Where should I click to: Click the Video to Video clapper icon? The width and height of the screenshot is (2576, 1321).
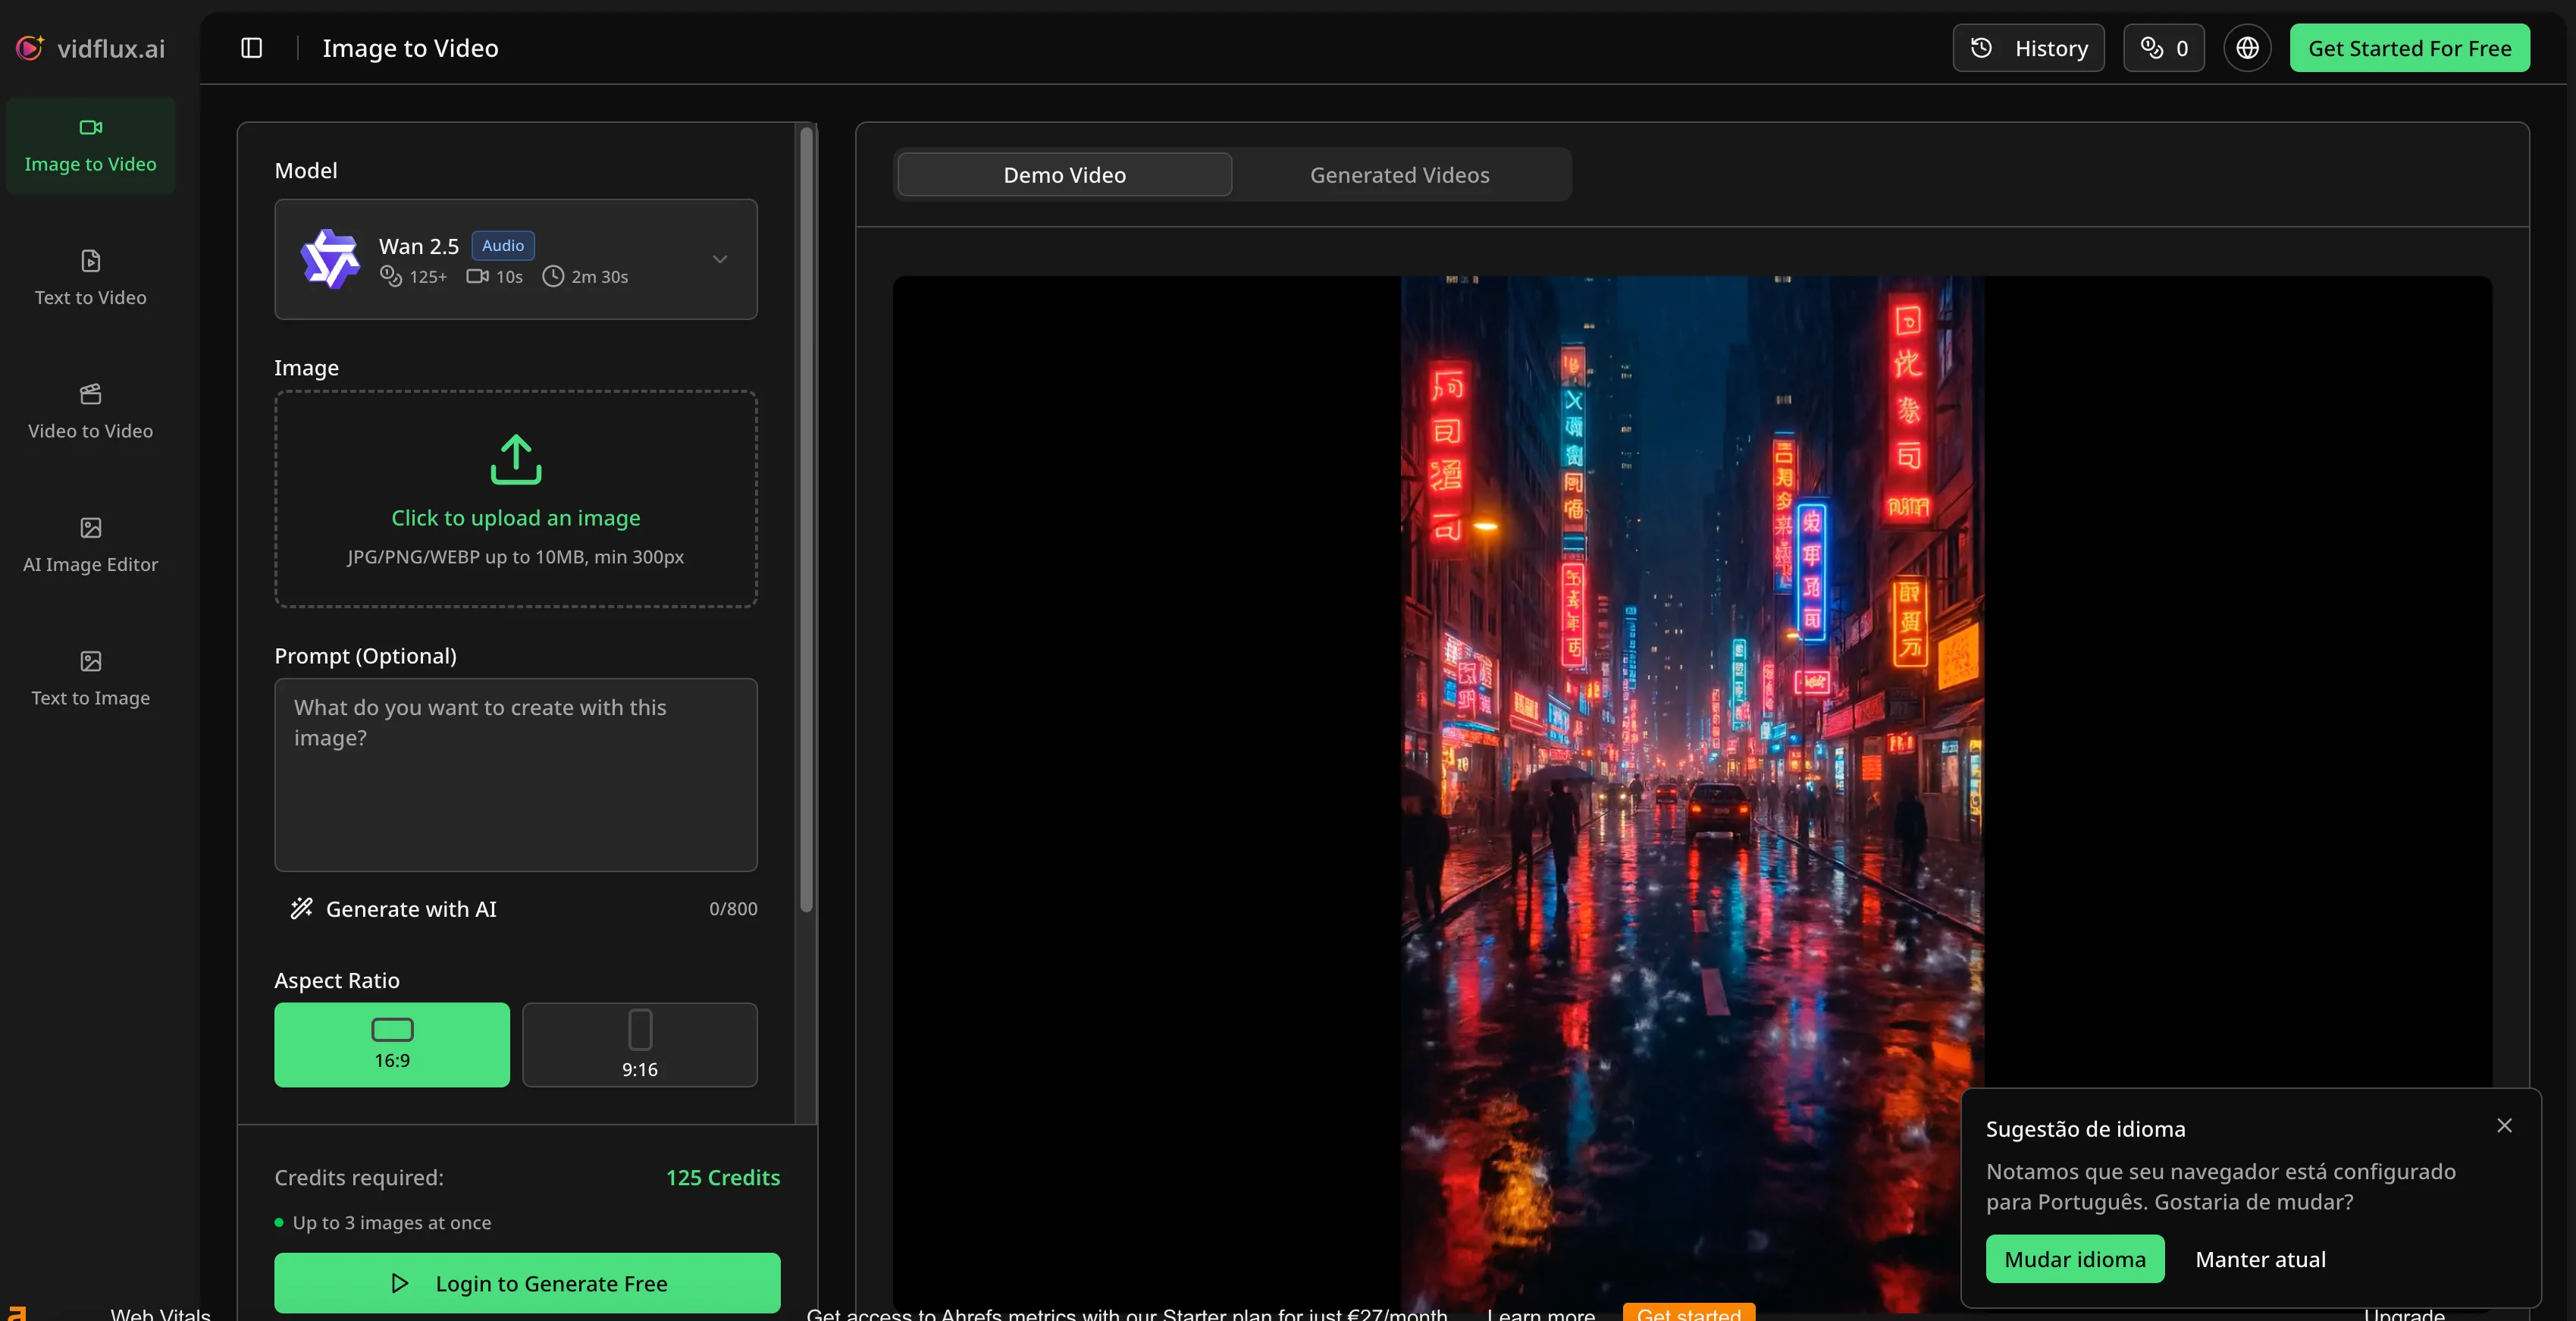tap(91, 394)
